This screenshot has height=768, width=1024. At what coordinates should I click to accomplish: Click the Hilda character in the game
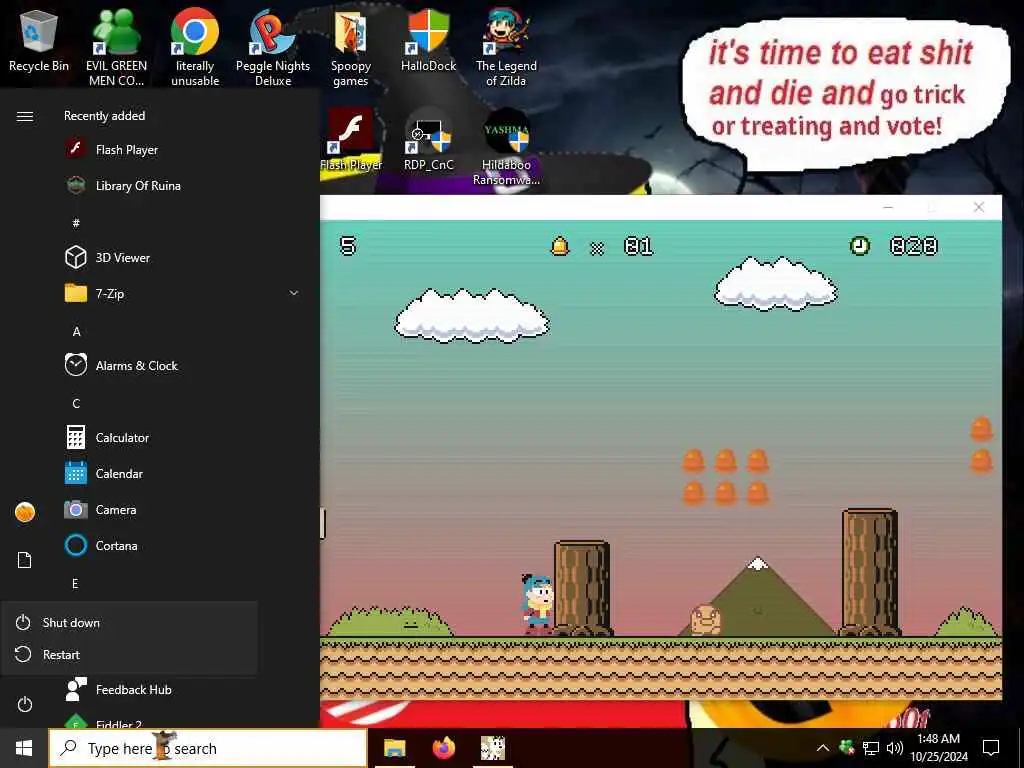tap(537, 604)
